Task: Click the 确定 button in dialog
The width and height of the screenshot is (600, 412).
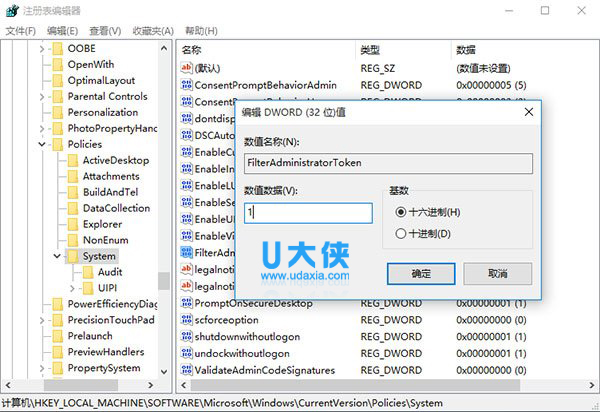Action: pyautogui.click(x=421, y=273)
